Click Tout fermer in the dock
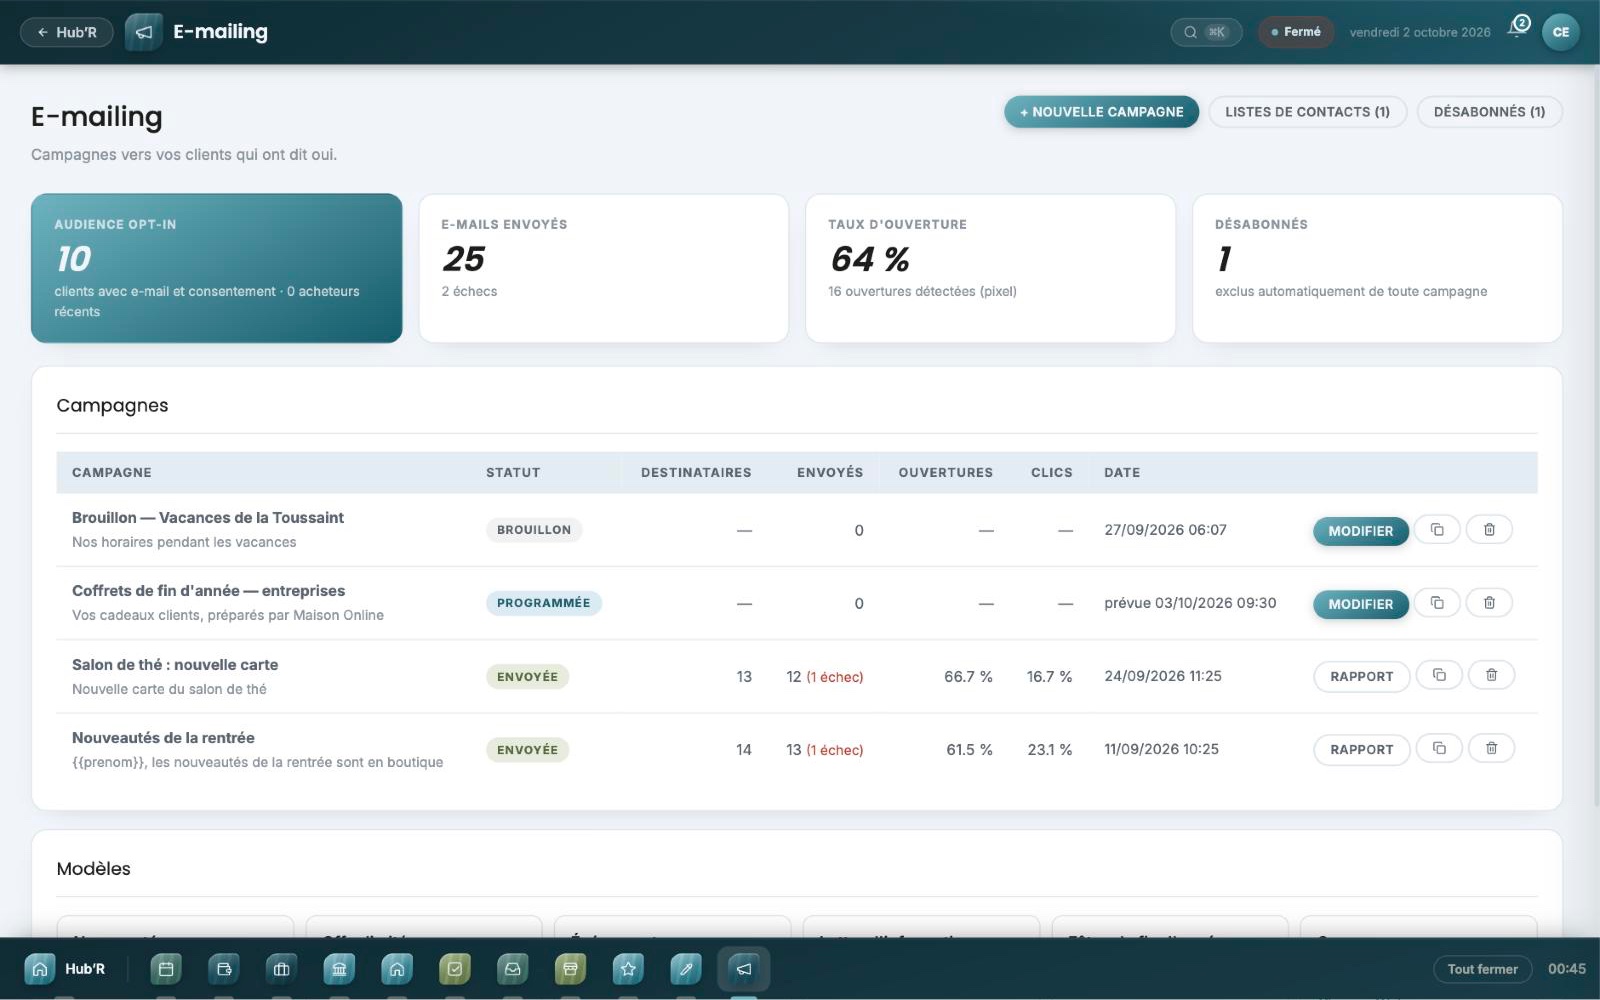Screen dimensions: 1600x1000 [1482, 969]
